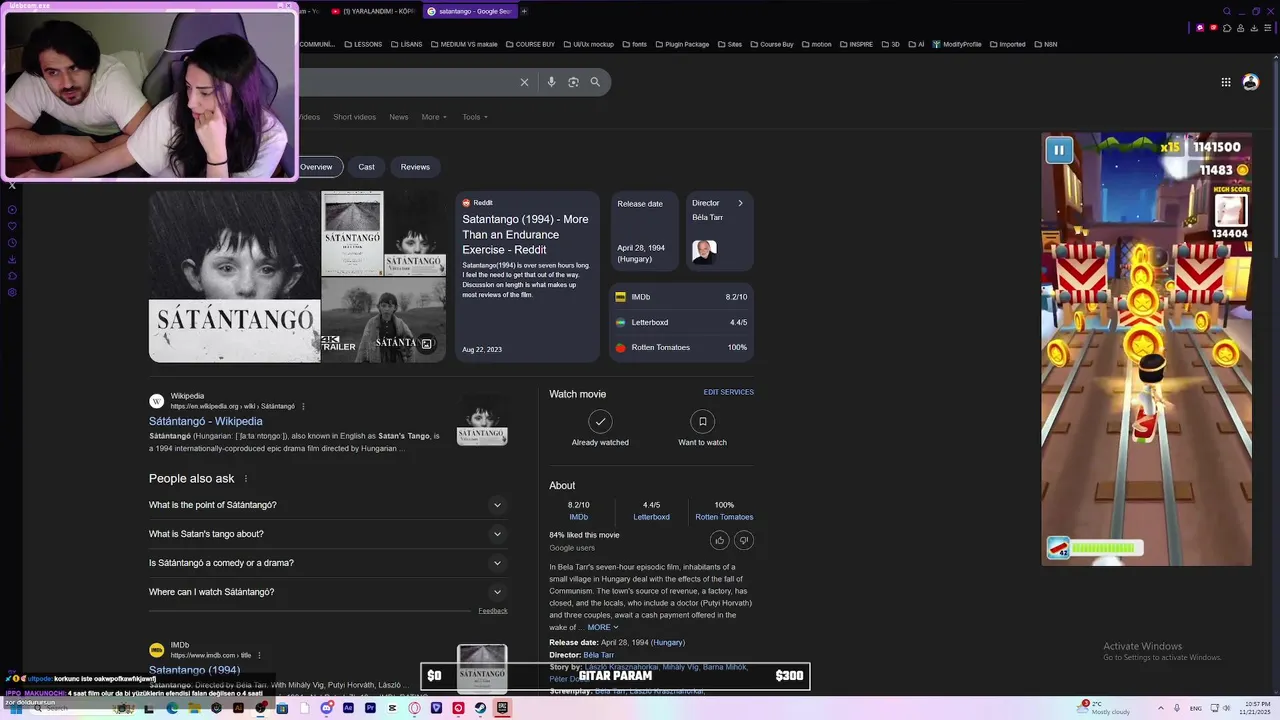The image size is (1280, 720).
Task: Click the Hungary link under Release date
Action: tap(668, 642)
